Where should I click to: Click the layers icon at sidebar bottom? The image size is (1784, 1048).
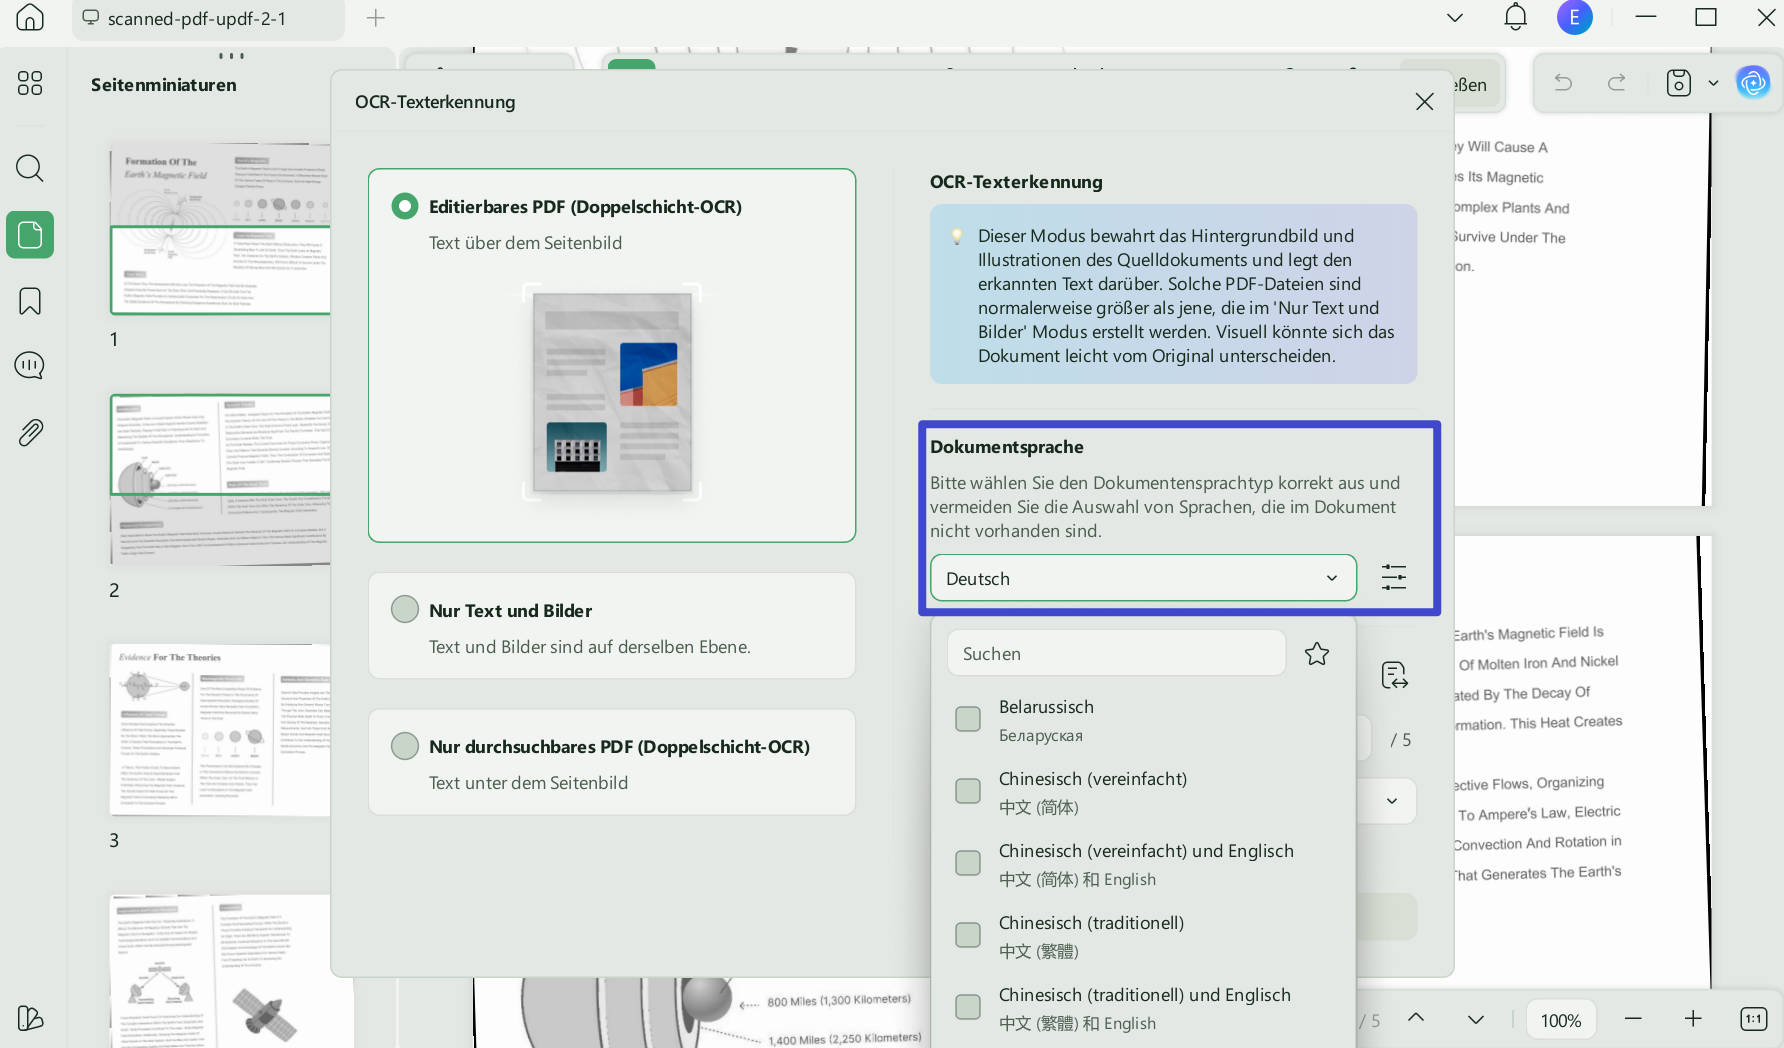click(30, 1018)
